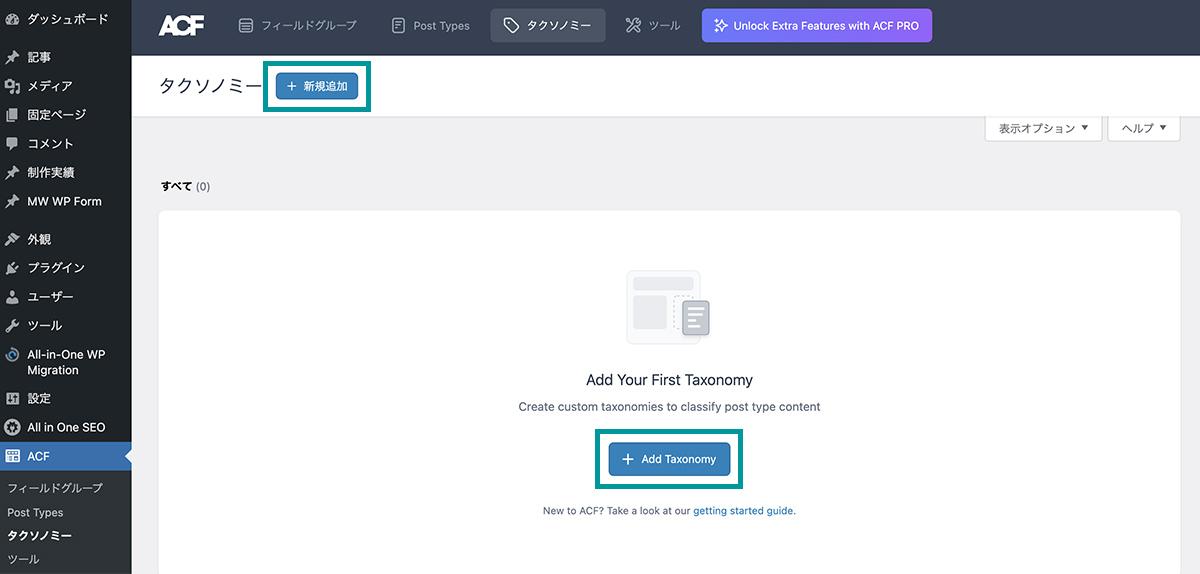The height and width of the screenshot is (574, 1200).
Task: Click the Plugins (プラグイン) plug icon
Action: point(12,268)
